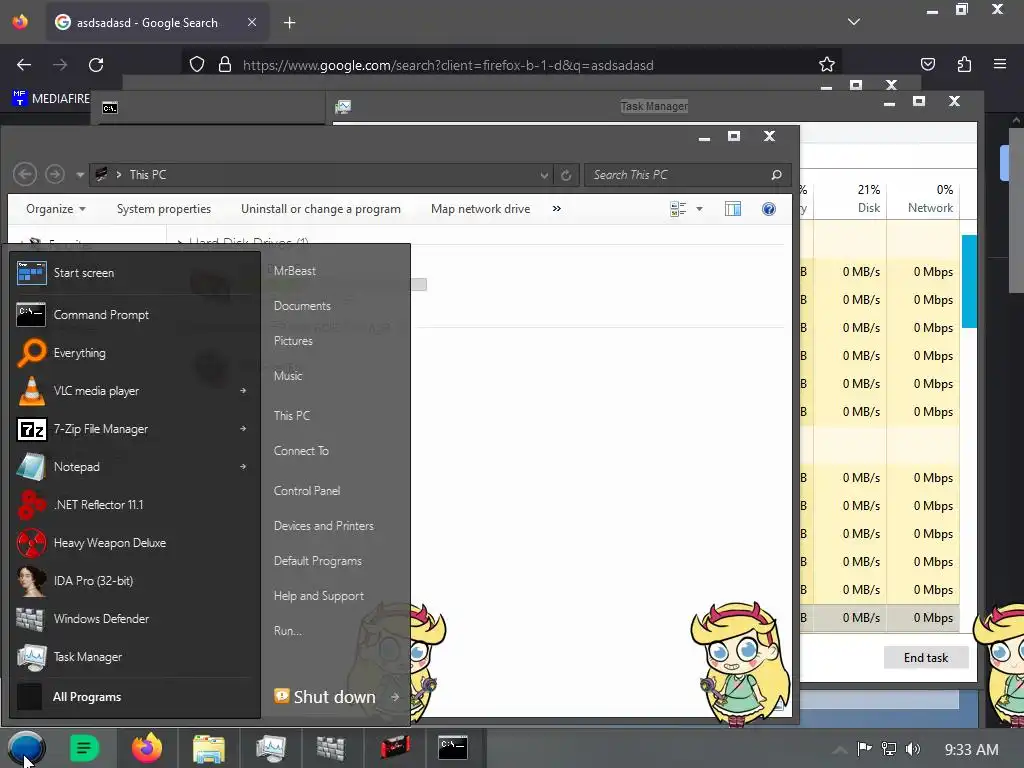
Task: Open Devices and Printers
Action: [x=324, y=526]
